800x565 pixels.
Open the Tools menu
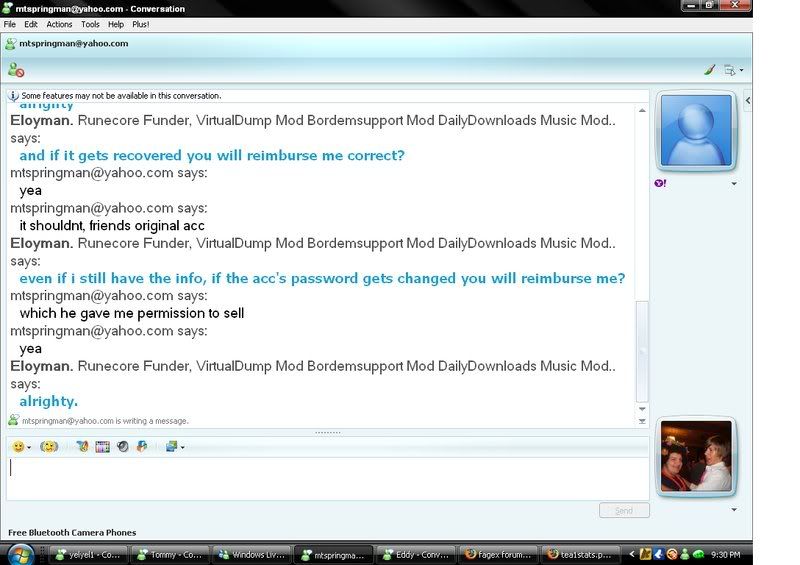tap(90, 24)
